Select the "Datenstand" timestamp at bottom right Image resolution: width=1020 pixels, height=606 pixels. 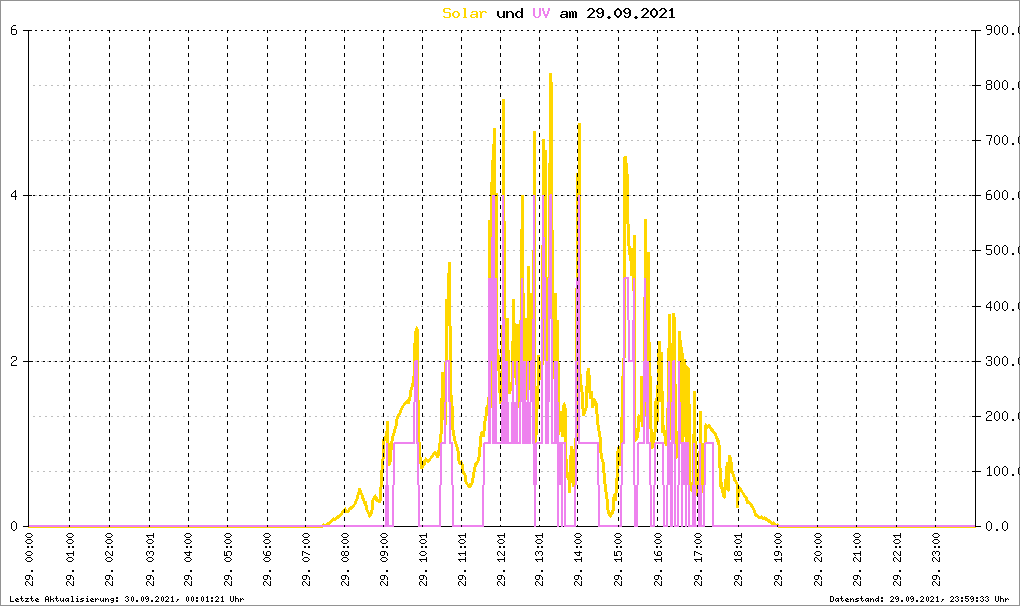click(x=919, y=599)
